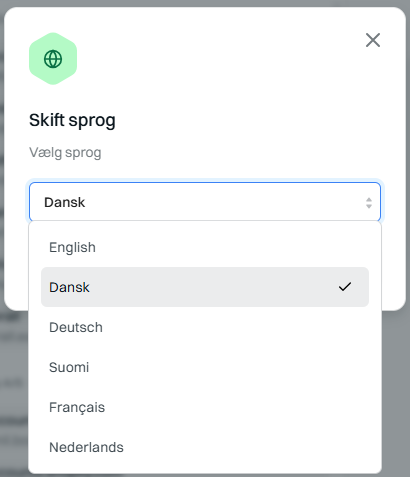Click the checkmark beside Dansk
The height and width of the screenshot is (477, 410).
pyautogui.click(x=345, y=287)
